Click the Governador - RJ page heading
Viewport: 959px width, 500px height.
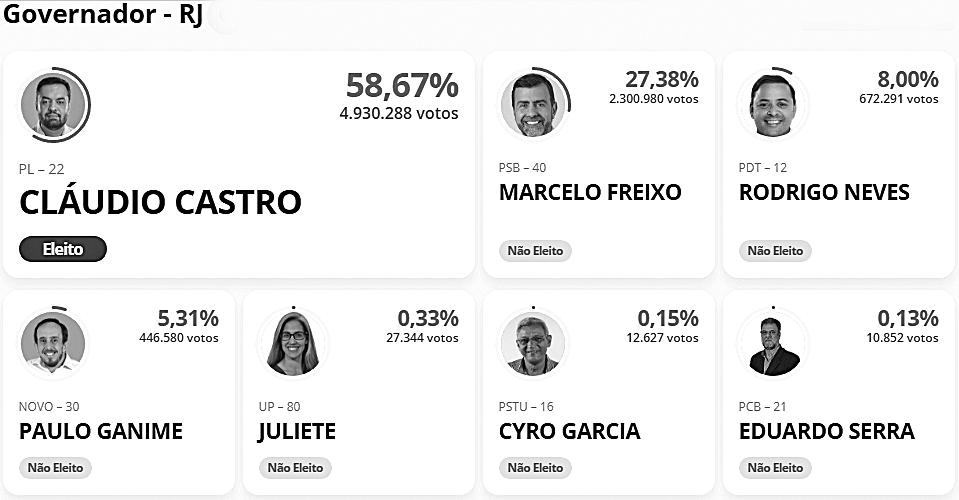103,15
